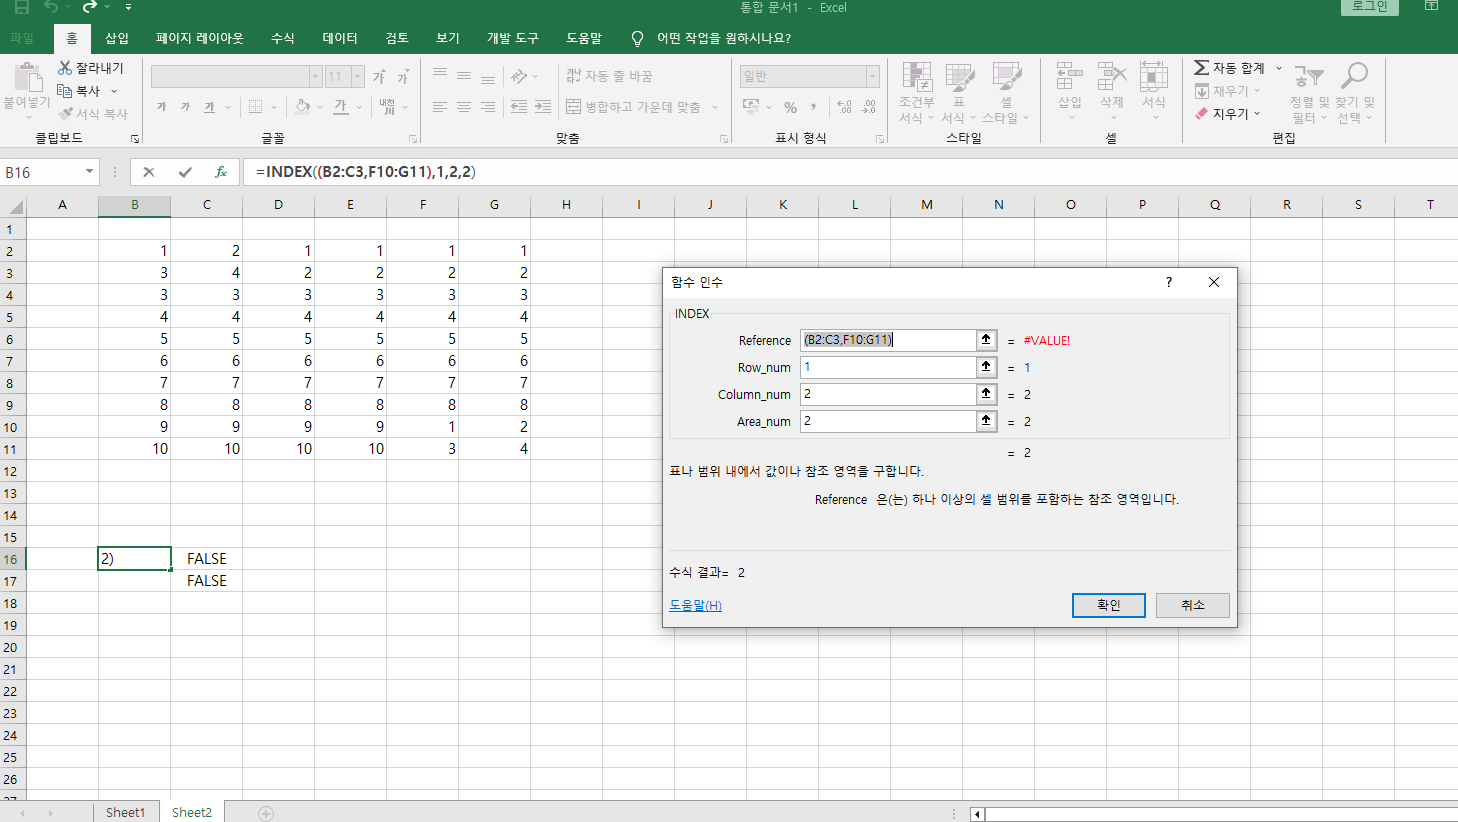Expand the Name Box dropdown arrow
The width and height of the screenshot is (1458, 822).
coord(89,172)
